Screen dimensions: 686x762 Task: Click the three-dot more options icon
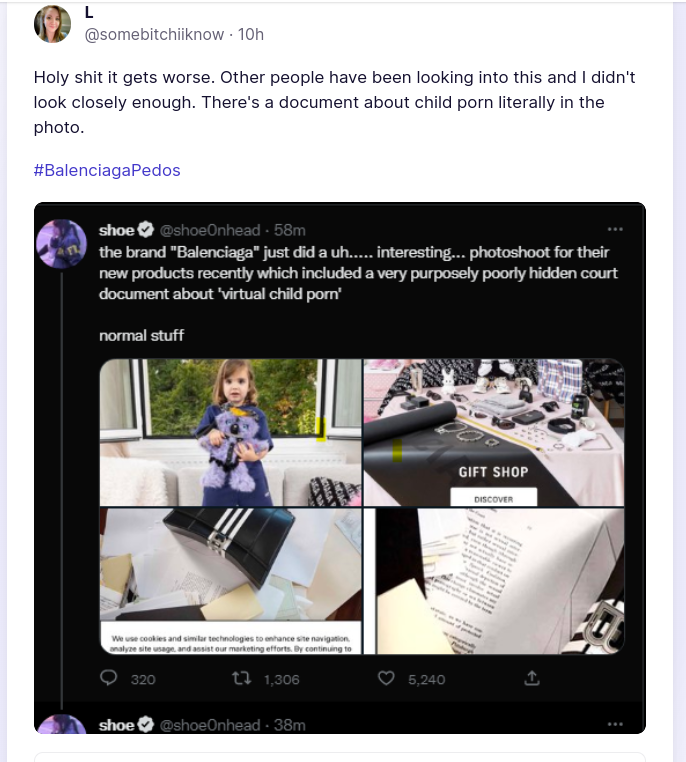point(615,229)
